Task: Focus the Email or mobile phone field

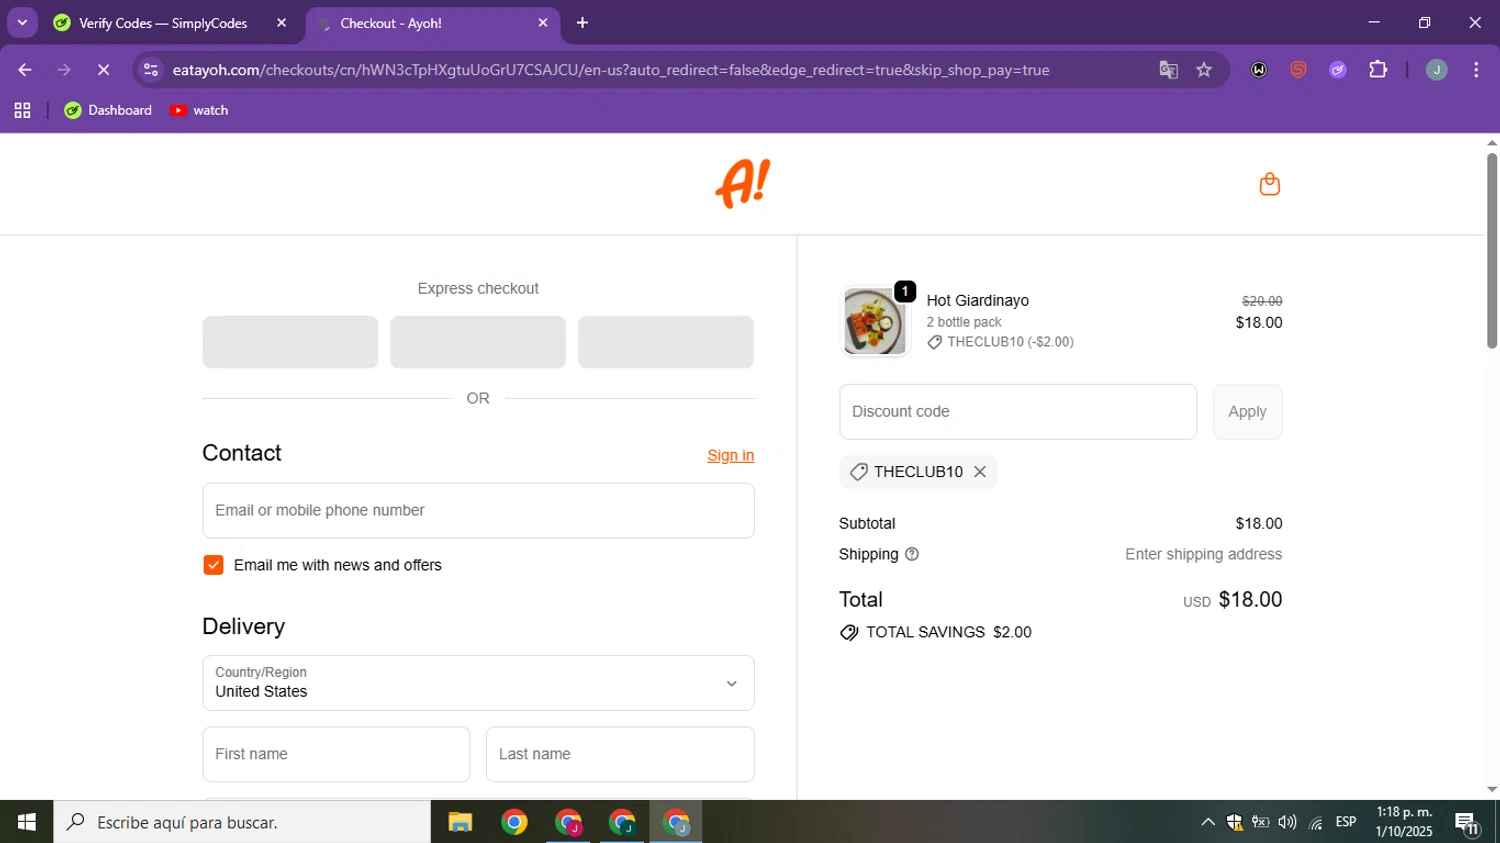Action: click(x=478, y=511)
